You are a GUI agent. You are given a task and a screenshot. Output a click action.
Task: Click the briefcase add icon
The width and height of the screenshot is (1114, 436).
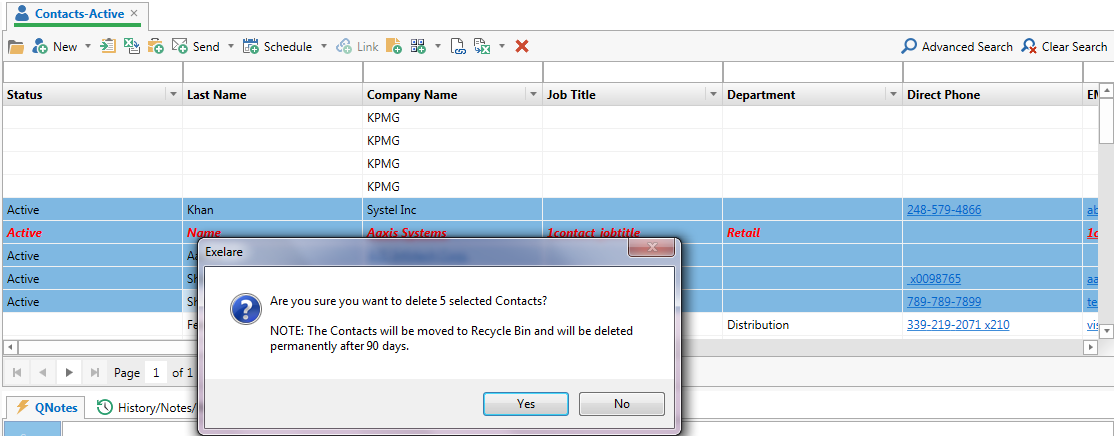[x=156, y=46]
